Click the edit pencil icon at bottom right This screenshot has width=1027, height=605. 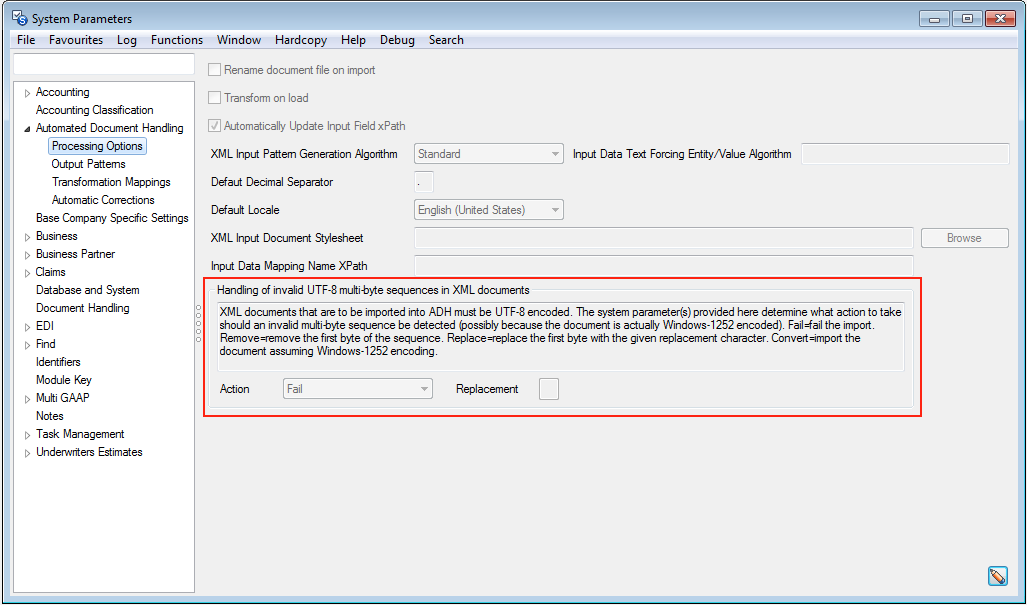pyautogui.click(x=996, y=576)
